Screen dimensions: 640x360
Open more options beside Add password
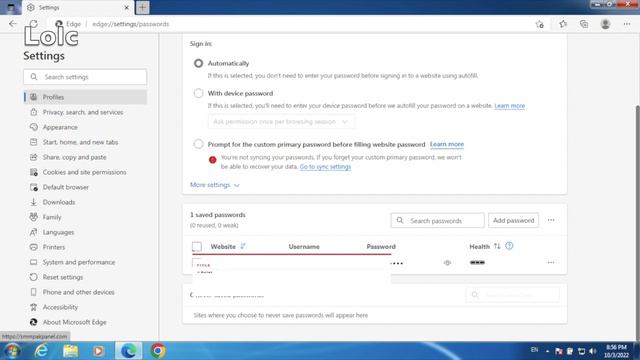pyautogui.click(x=551, y=220)
